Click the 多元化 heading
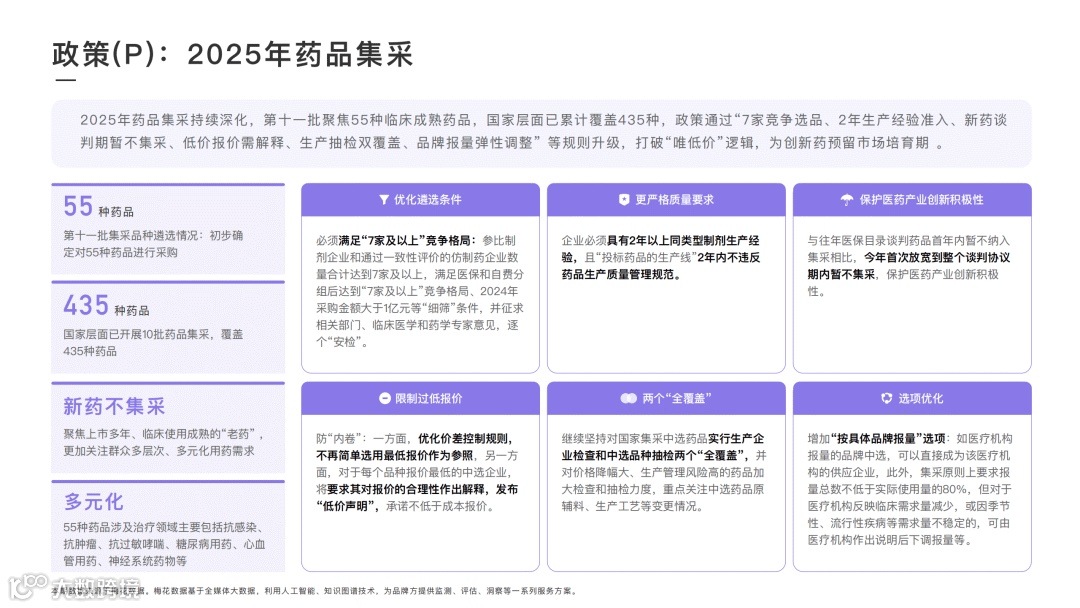The height and width of the screenshot is (608, 1080). pos(94,502)
